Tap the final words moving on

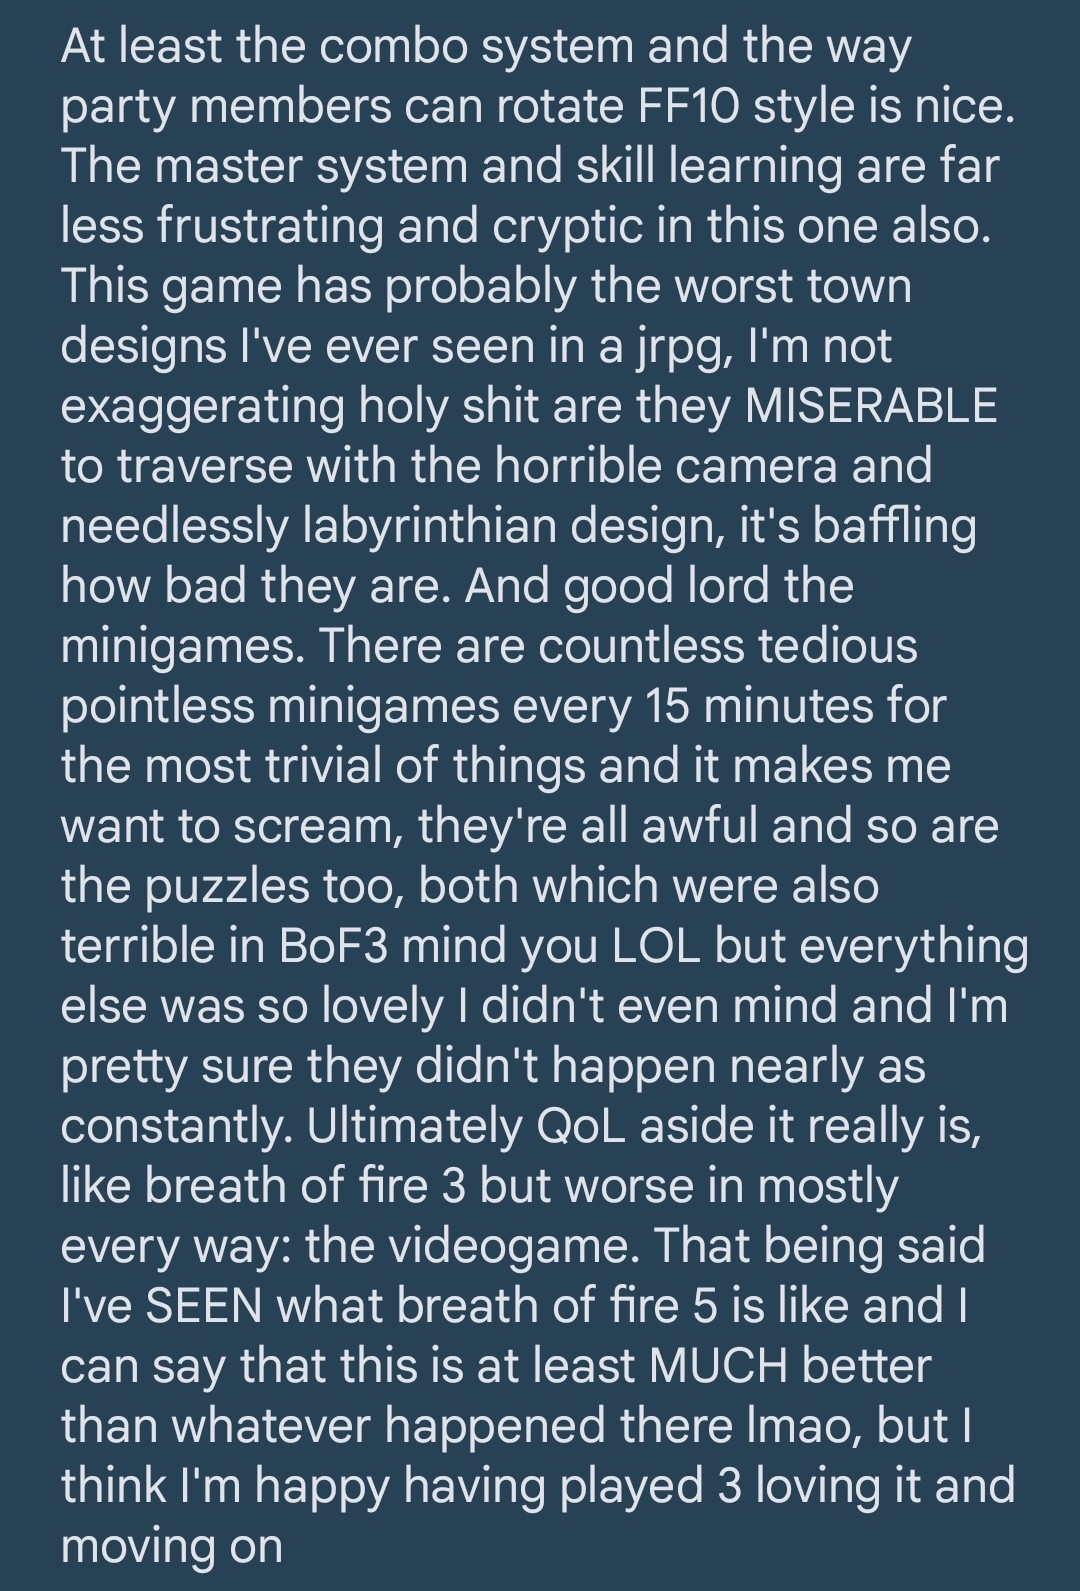pos(172,1548)
